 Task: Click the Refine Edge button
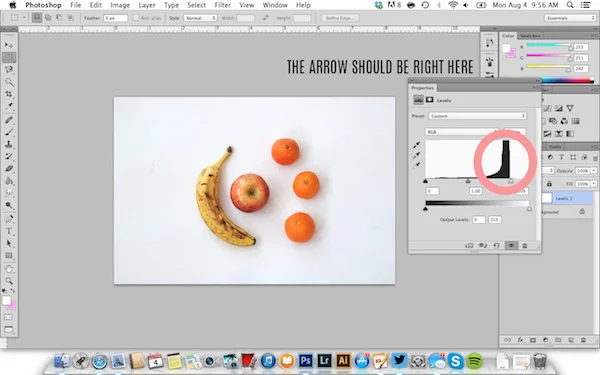(340, 18)
